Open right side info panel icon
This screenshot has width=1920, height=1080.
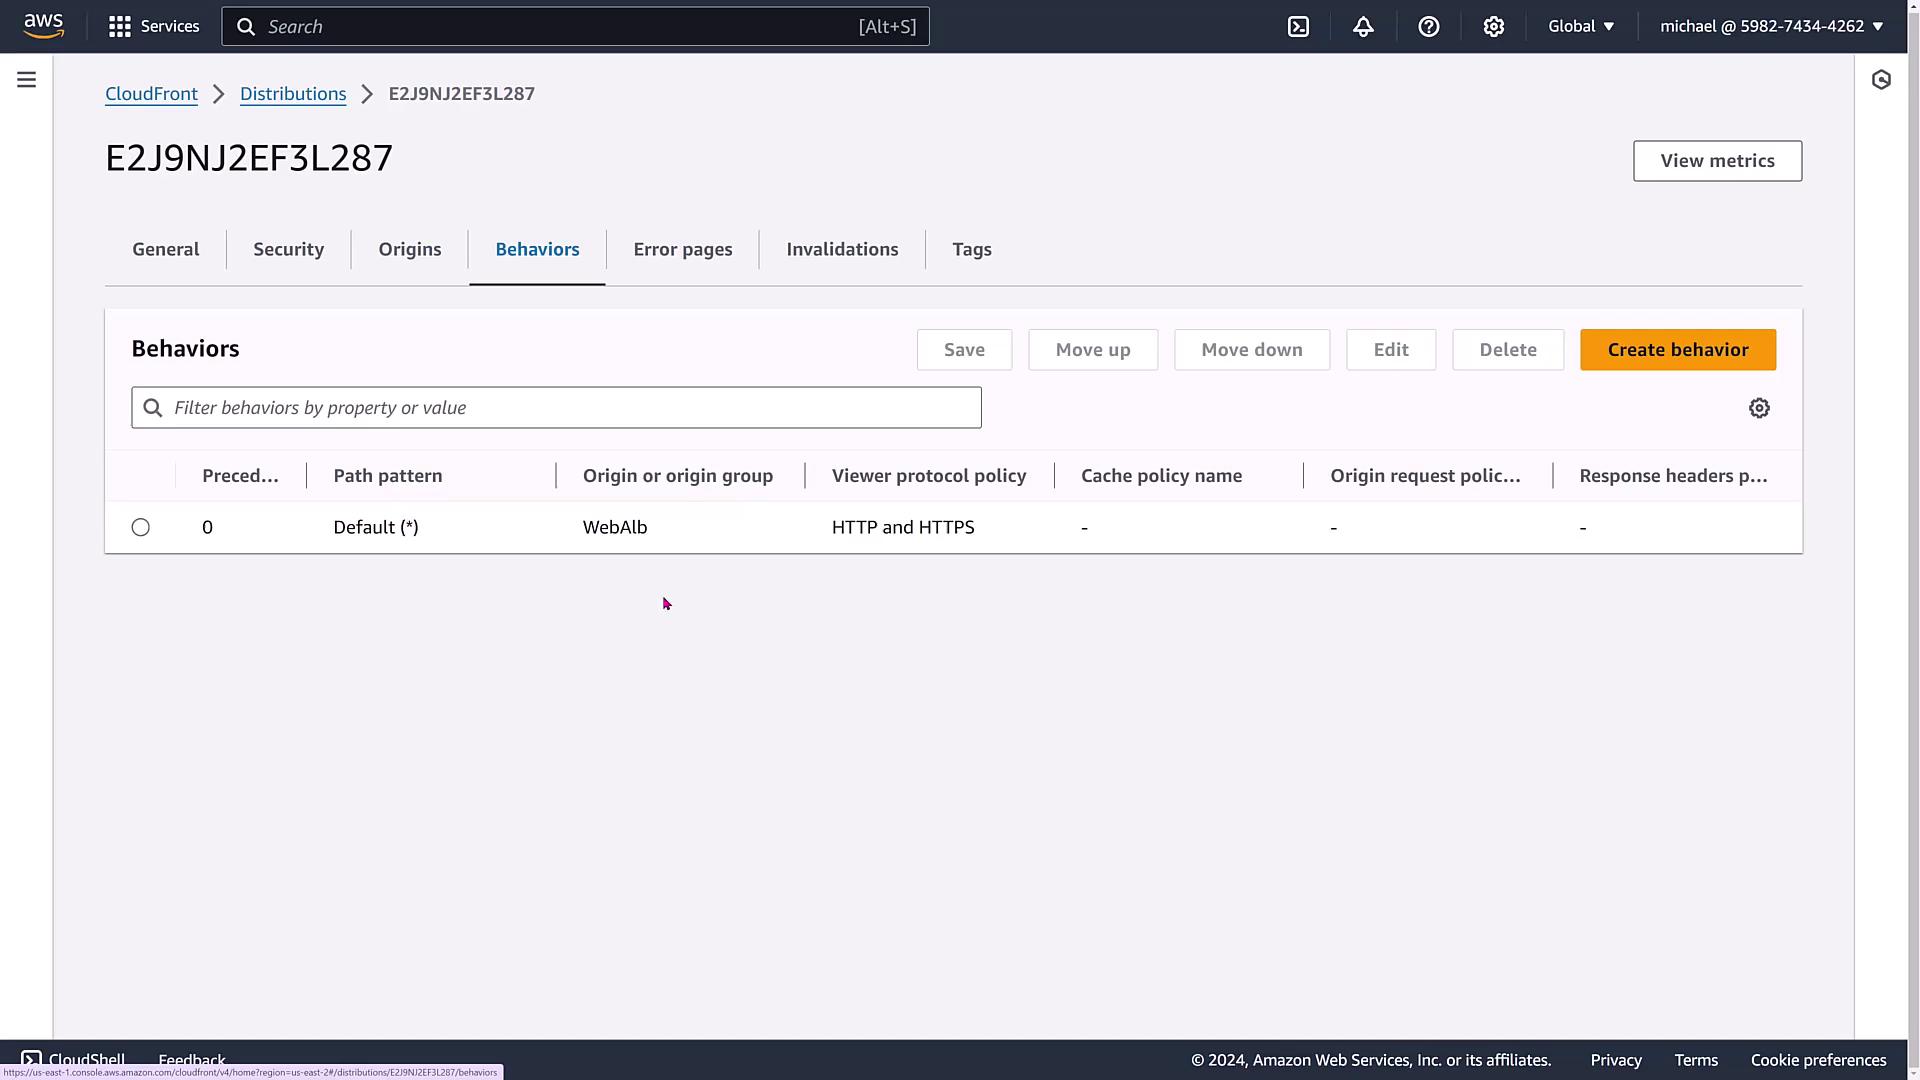[x=1881, y=80]
